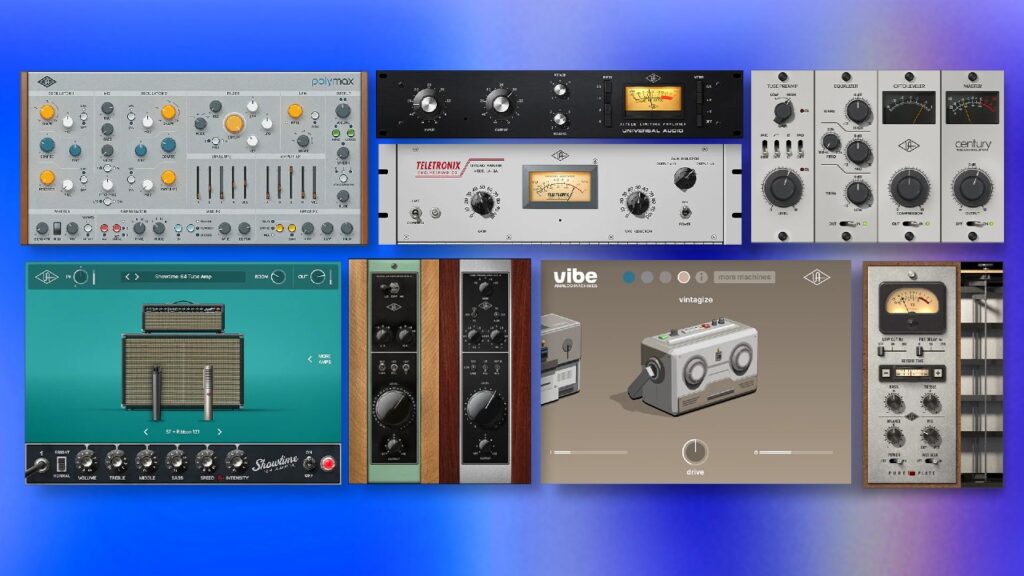Screen dimensions: 1024x576
Task: Click the input jack on Showtime amp
Action: coord(39,464)
